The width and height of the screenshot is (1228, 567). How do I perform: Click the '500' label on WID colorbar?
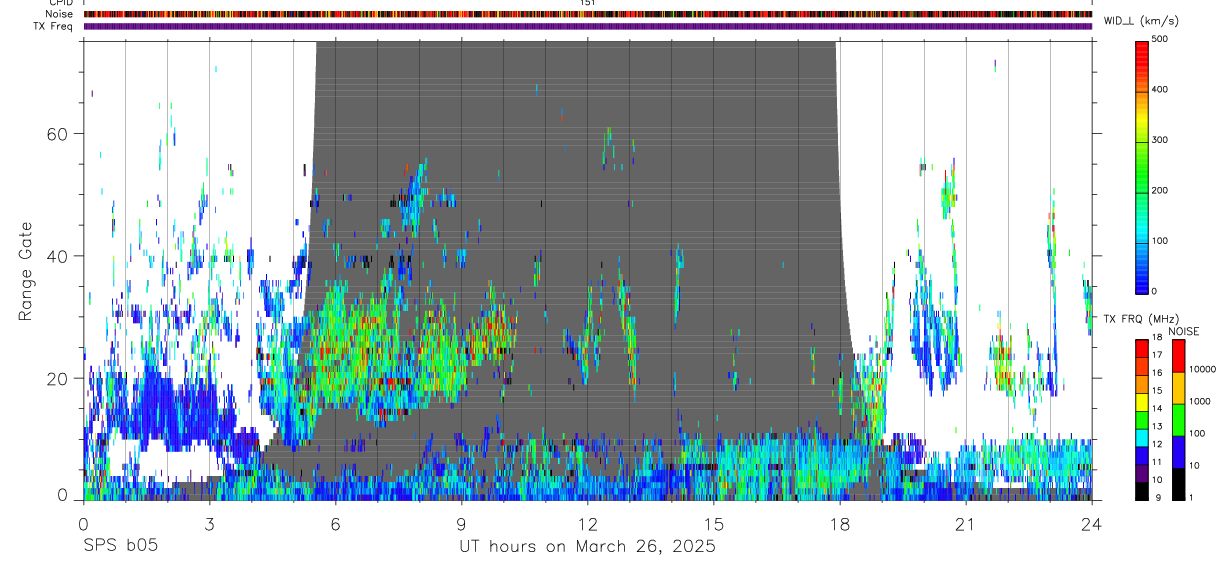point(1160,40)
